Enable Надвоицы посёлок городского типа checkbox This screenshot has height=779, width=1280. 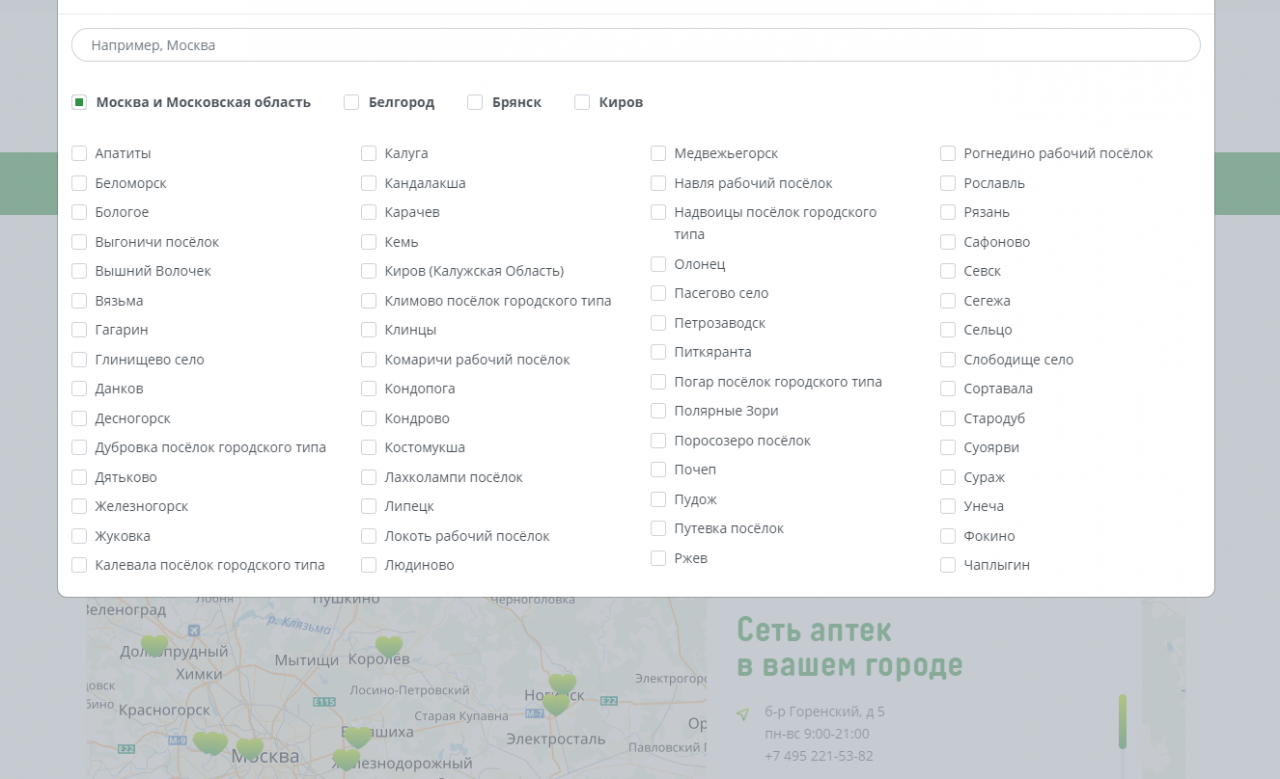658,212
